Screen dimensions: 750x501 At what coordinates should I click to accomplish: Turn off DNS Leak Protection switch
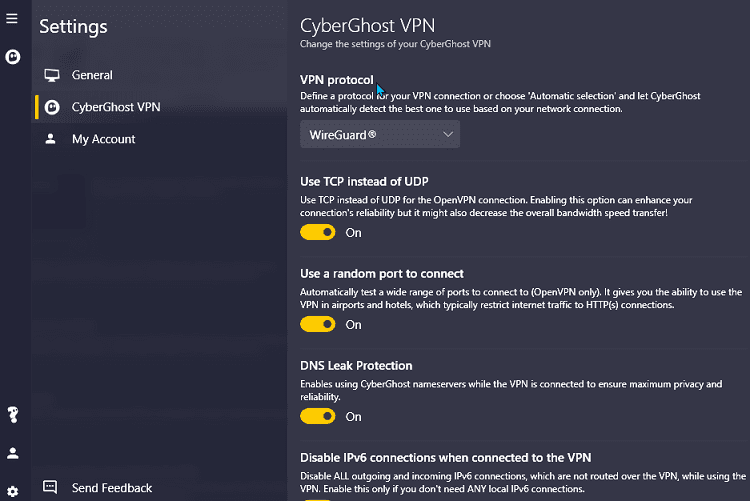coord(318,416)
